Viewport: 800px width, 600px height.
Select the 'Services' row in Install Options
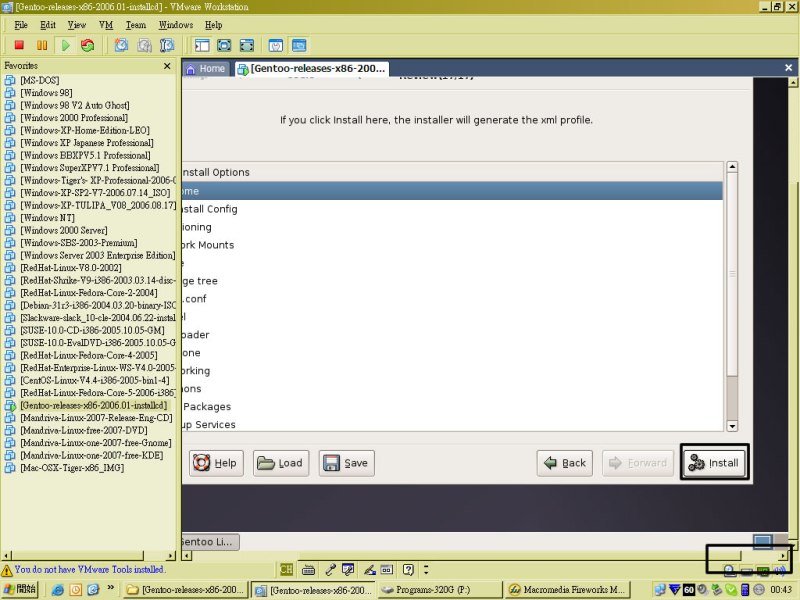pos(453,424)
